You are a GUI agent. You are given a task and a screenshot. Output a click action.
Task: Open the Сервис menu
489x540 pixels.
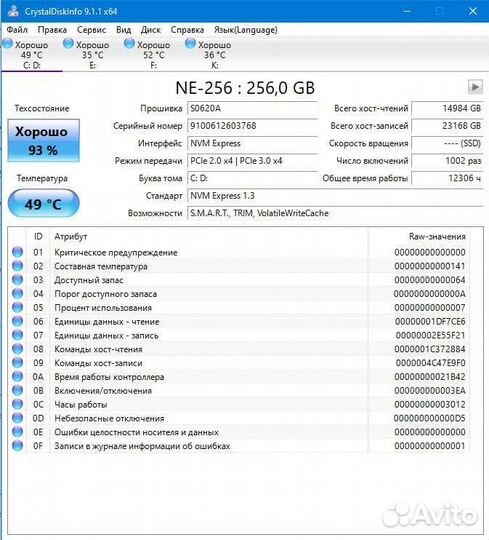91,30
